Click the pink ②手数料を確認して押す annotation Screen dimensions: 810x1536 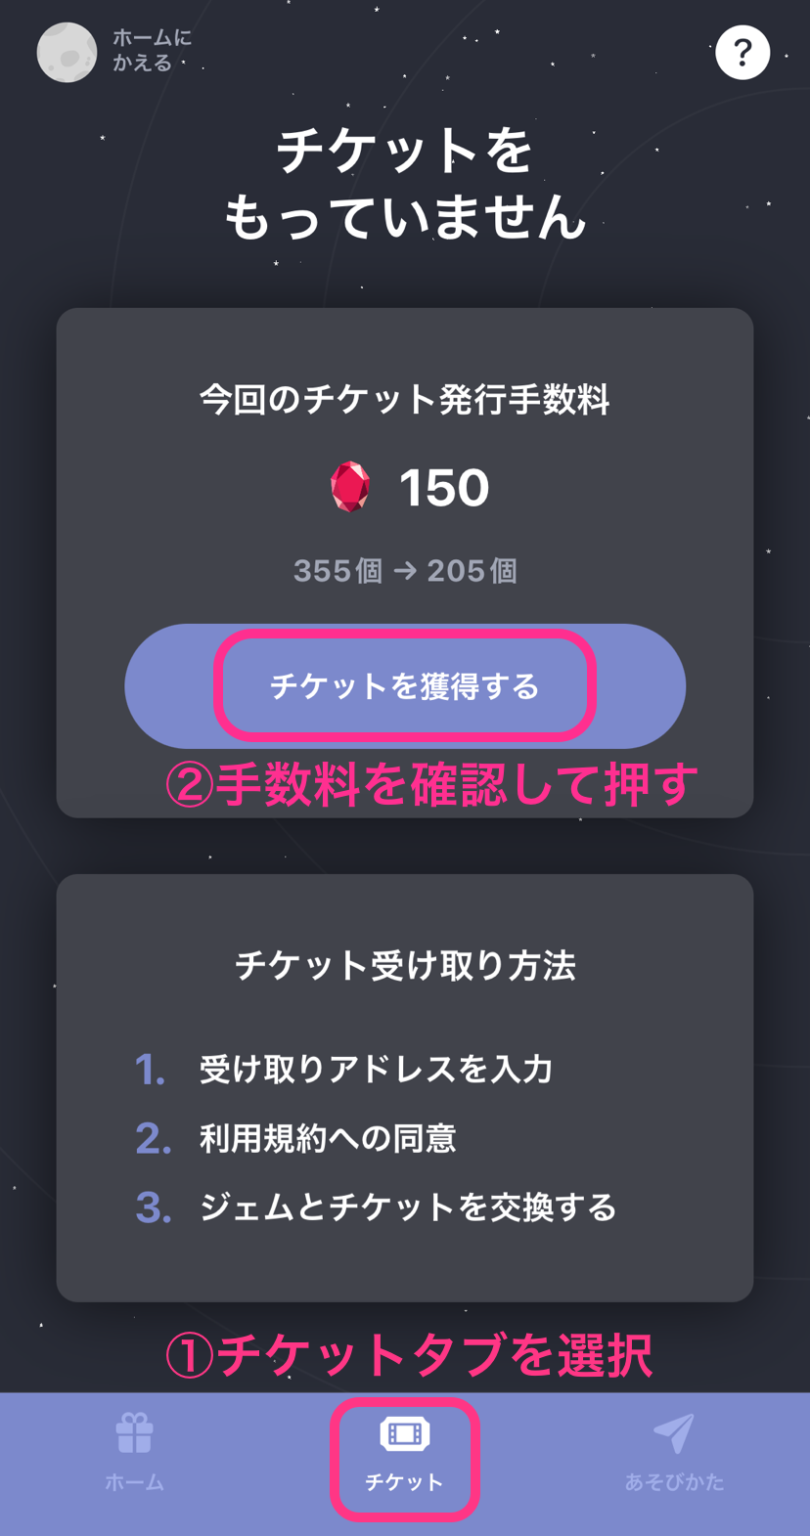click(x=430, y=787)
